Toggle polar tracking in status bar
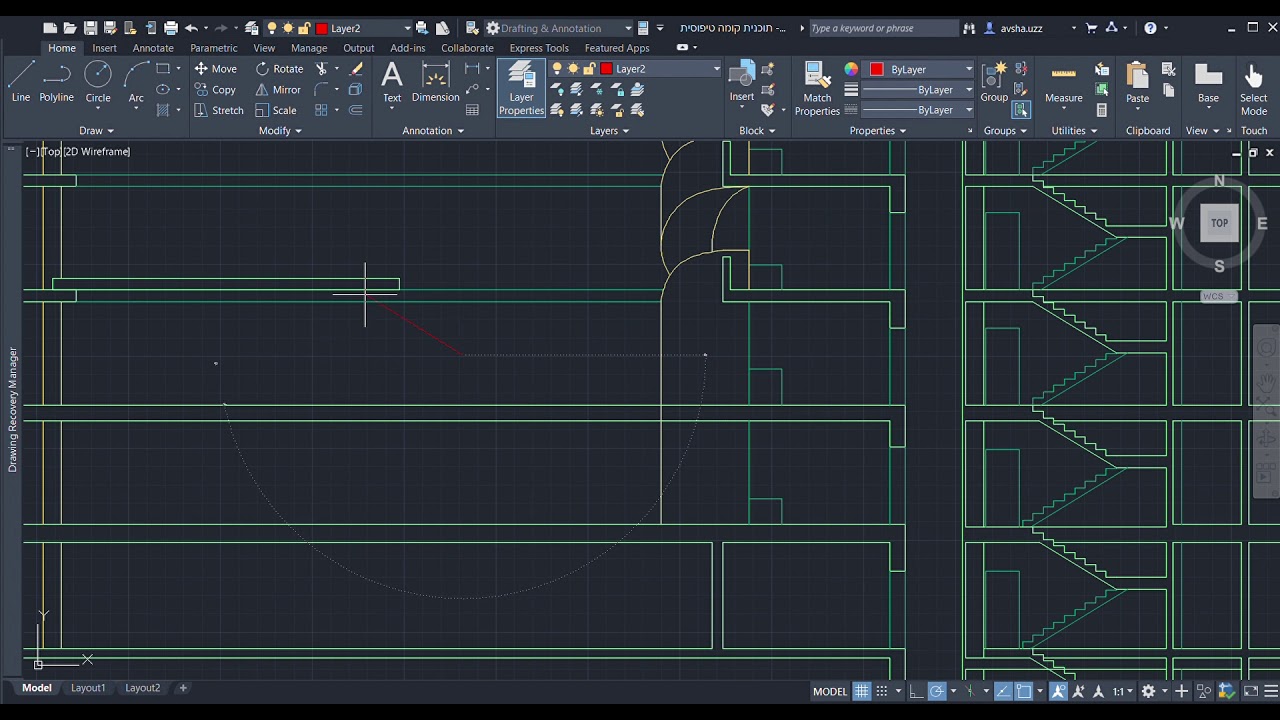The width and height of the screenshot is (1280, 720). [x=937, y=691]
